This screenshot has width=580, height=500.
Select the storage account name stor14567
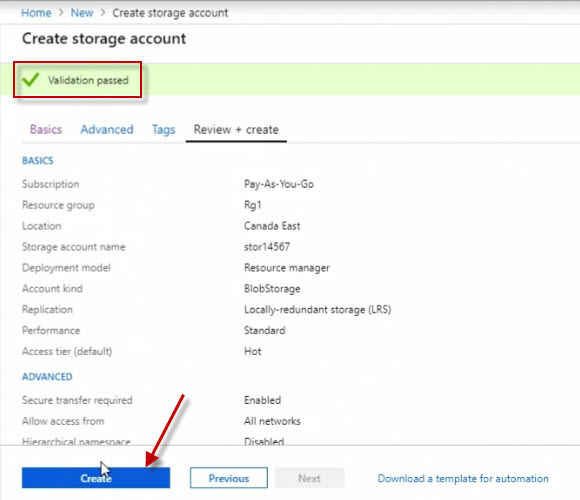[x=267, y=247]
